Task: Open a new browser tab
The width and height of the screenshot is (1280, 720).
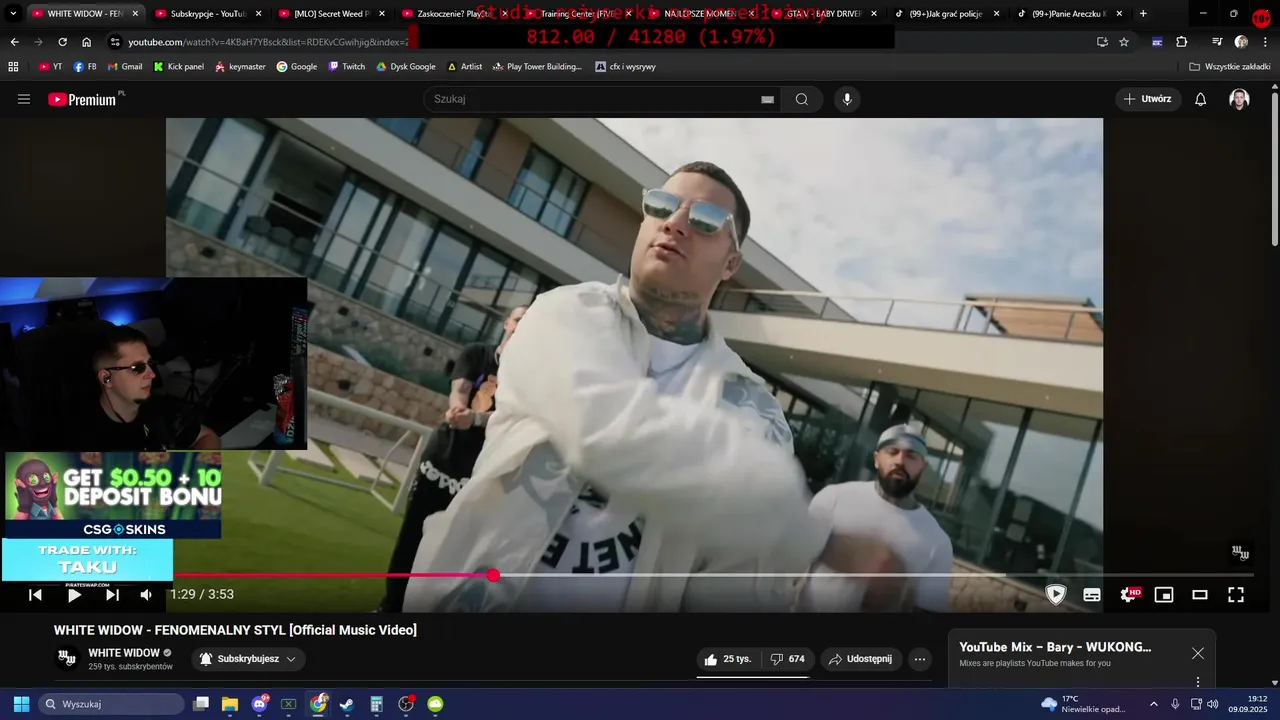Action: pyautogui.click(x=1143, y=14)
